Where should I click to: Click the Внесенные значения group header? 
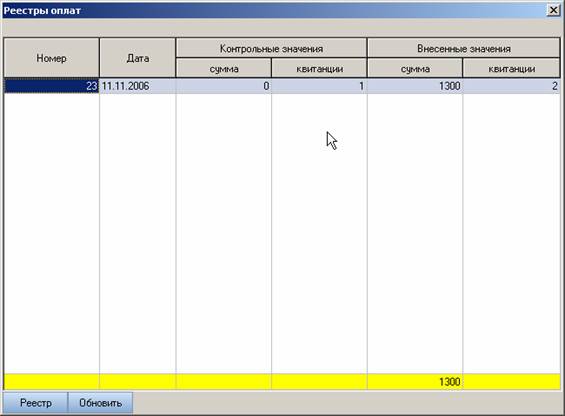(464, 48)
